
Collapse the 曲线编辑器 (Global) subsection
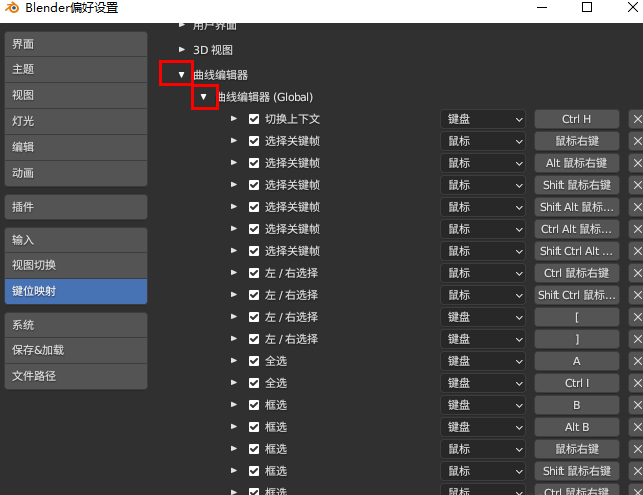203,97
